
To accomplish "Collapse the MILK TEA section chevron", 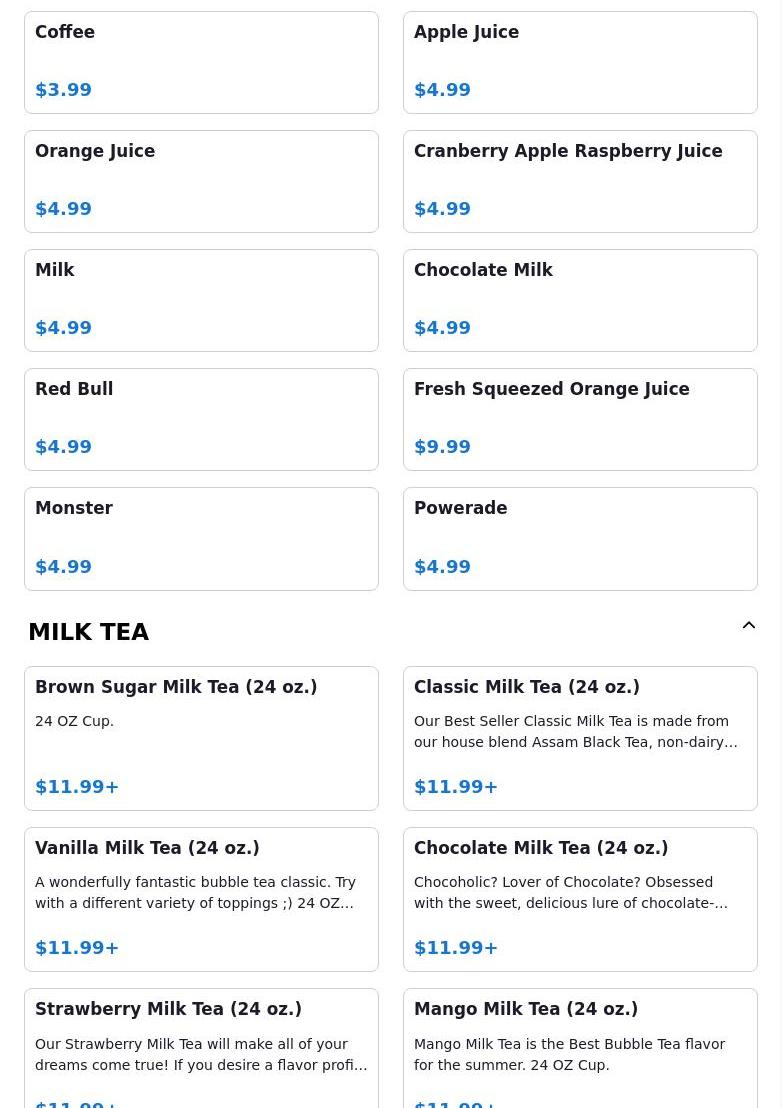I will pyautogui.click(x=749, y=625).
